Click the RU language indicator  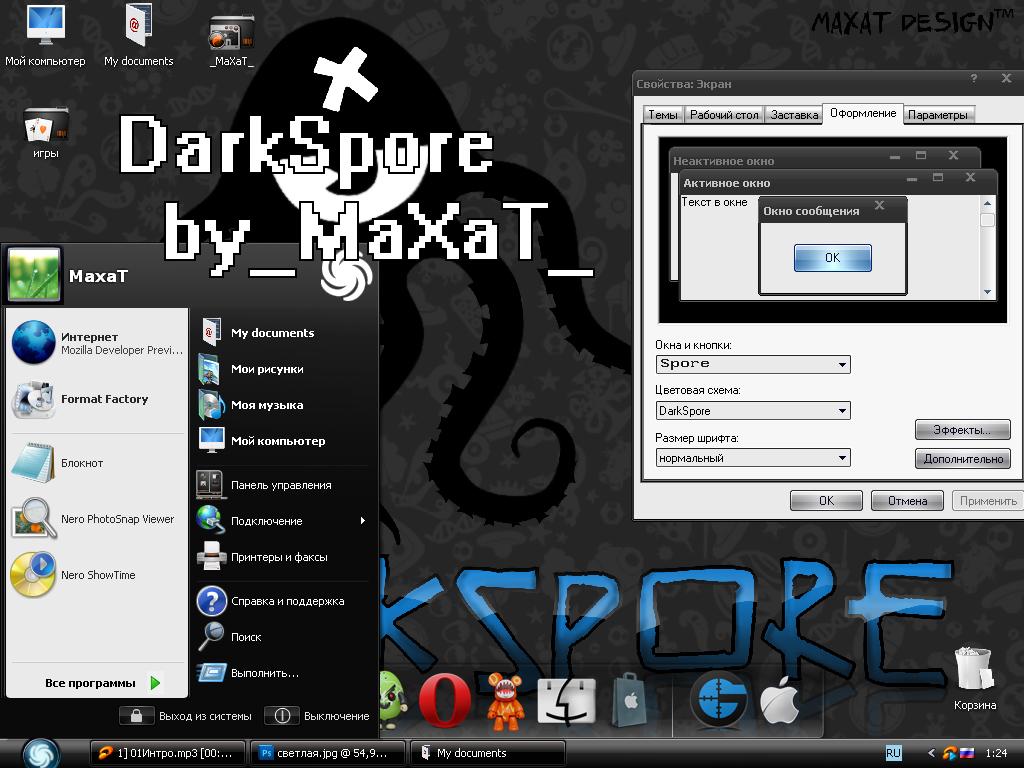tap(893, 753)
